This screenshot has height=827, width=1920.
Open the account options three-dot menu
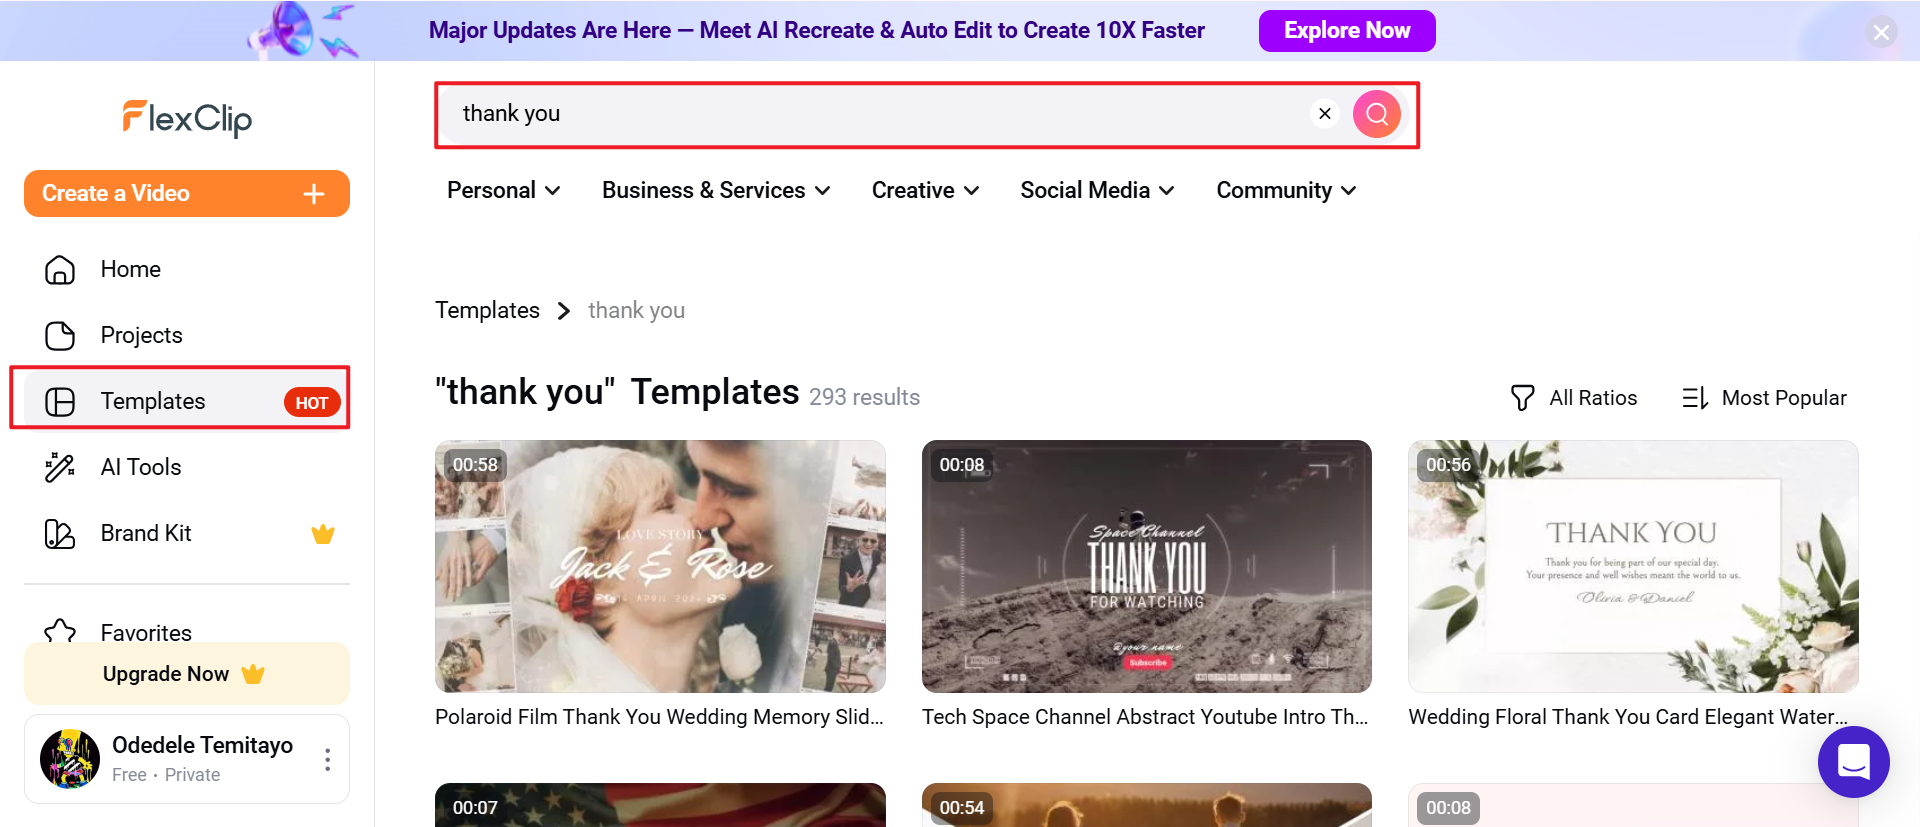327,760
